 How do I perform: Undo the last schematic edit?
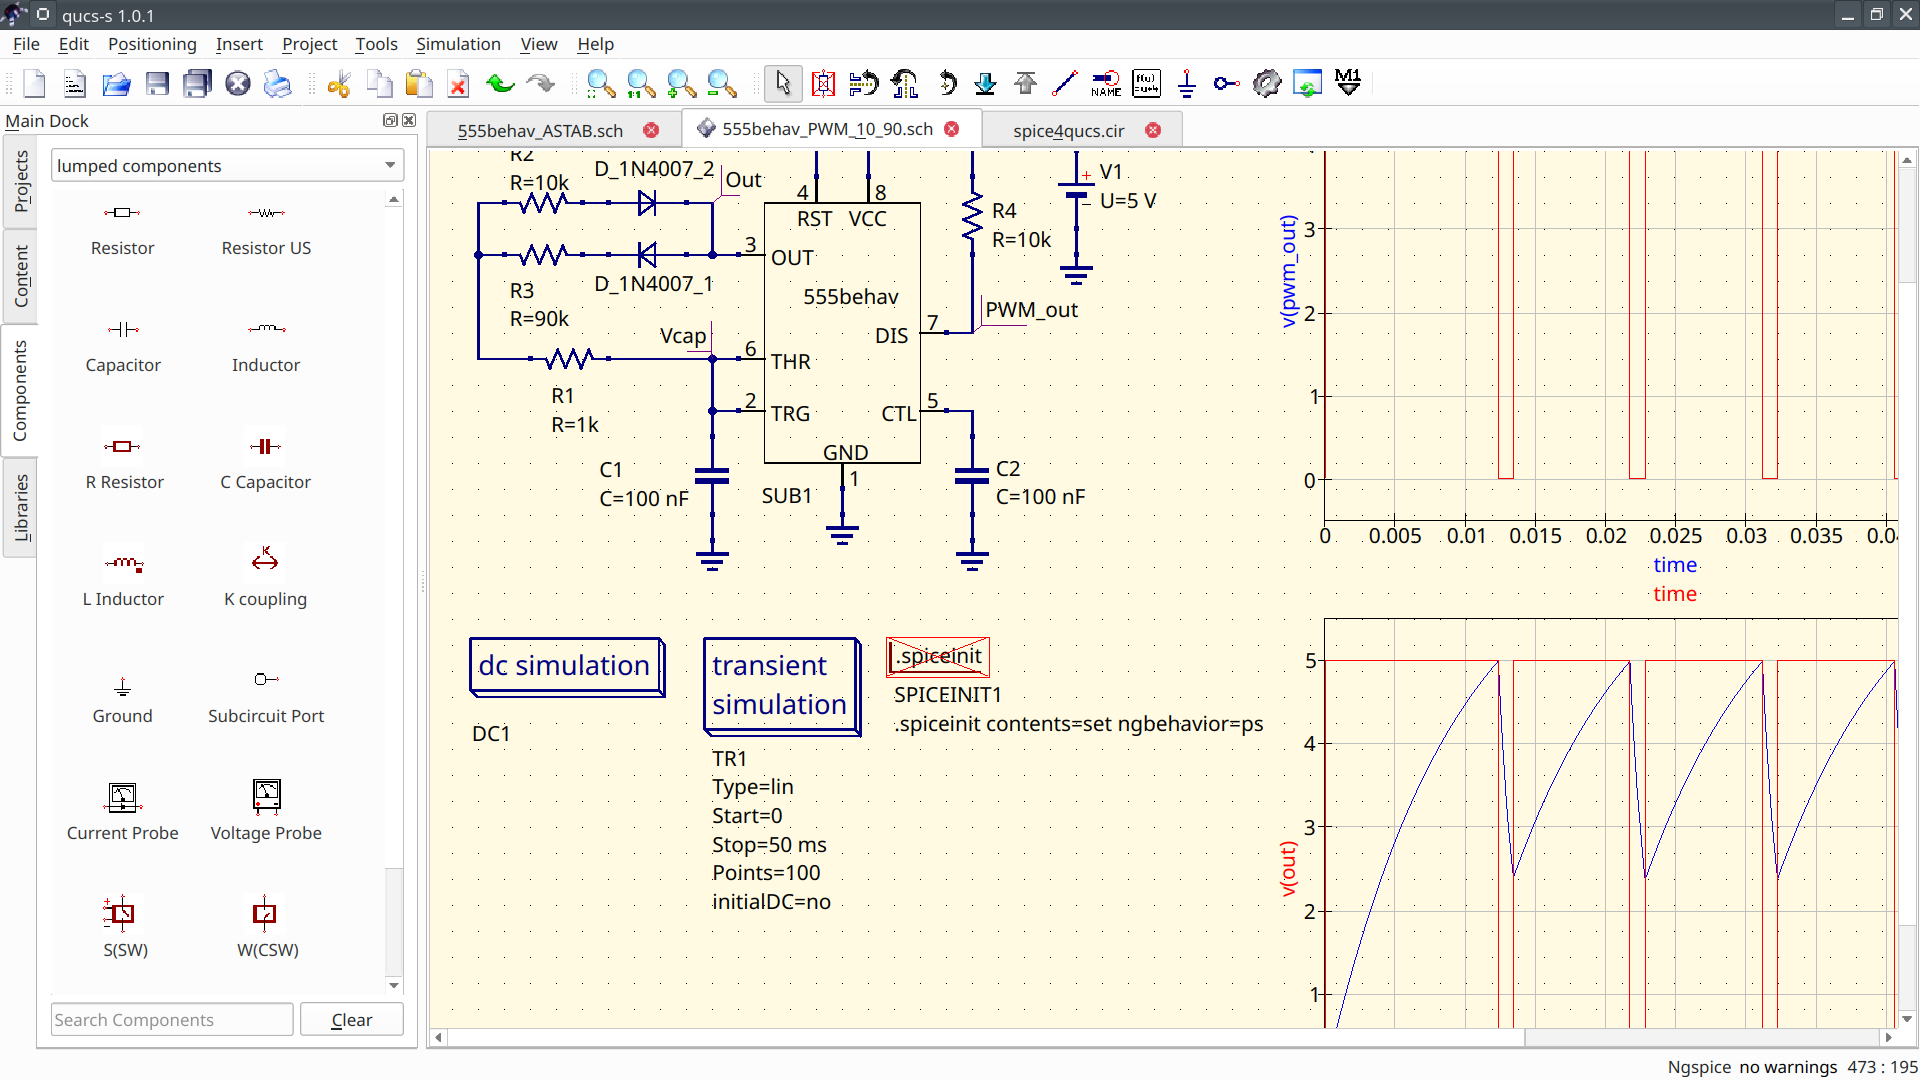[x=498, y=83]
